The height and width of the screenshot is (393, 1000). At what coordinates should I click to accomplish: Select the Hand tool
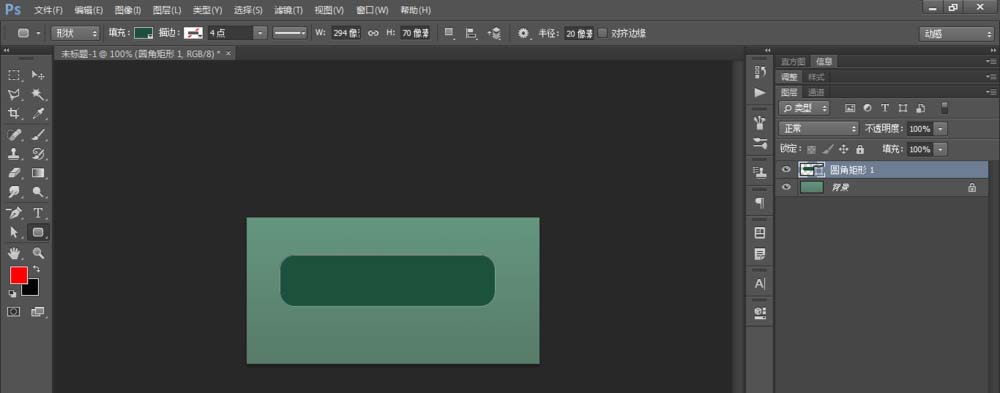[14, 253]
